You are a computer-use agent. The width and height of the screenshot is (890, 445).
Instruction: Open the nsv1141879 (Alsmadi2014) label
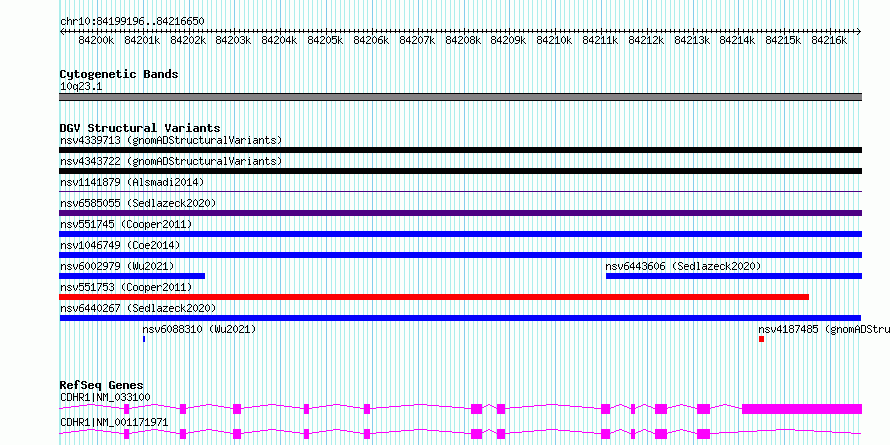pos(132,182)
